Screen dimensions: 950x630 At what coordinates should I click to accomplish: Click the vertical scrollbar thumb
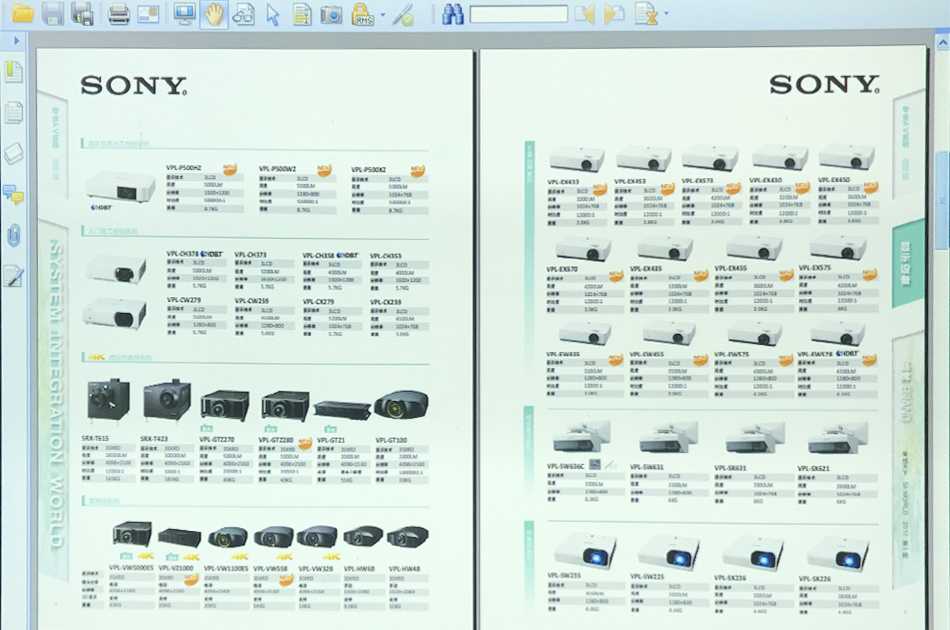[941, 198]
